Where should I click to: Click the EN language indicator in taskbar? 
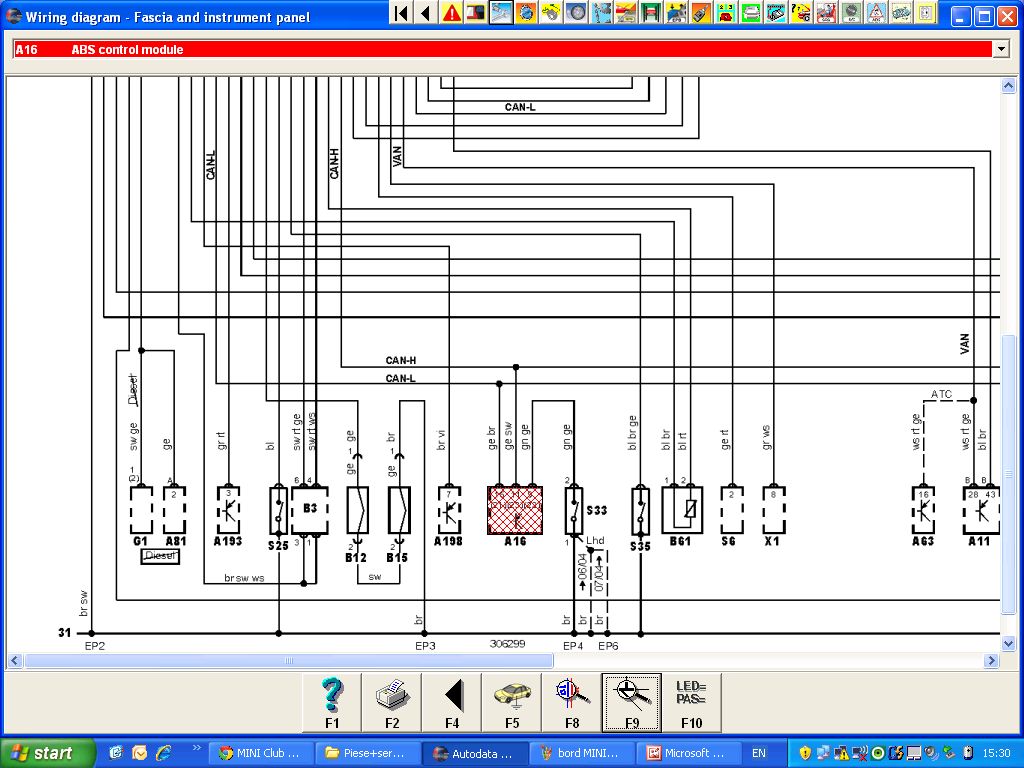pyautogui.click(x=759, y=753)
